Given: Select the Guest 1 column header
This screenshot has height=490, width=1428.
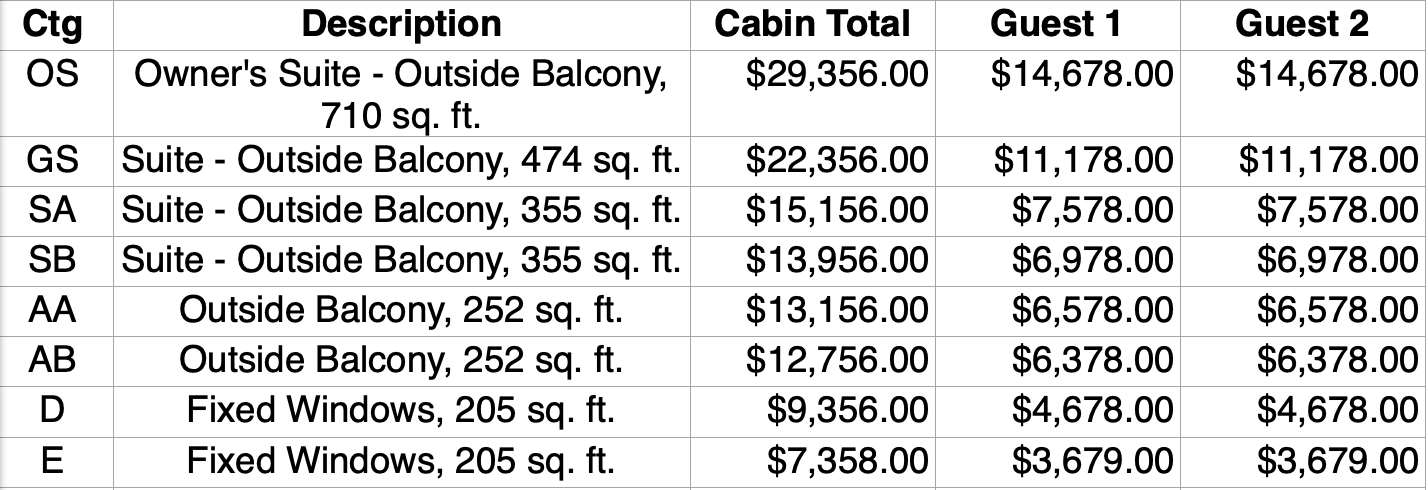Looking at the screenshot, I should coord(1057,24).
